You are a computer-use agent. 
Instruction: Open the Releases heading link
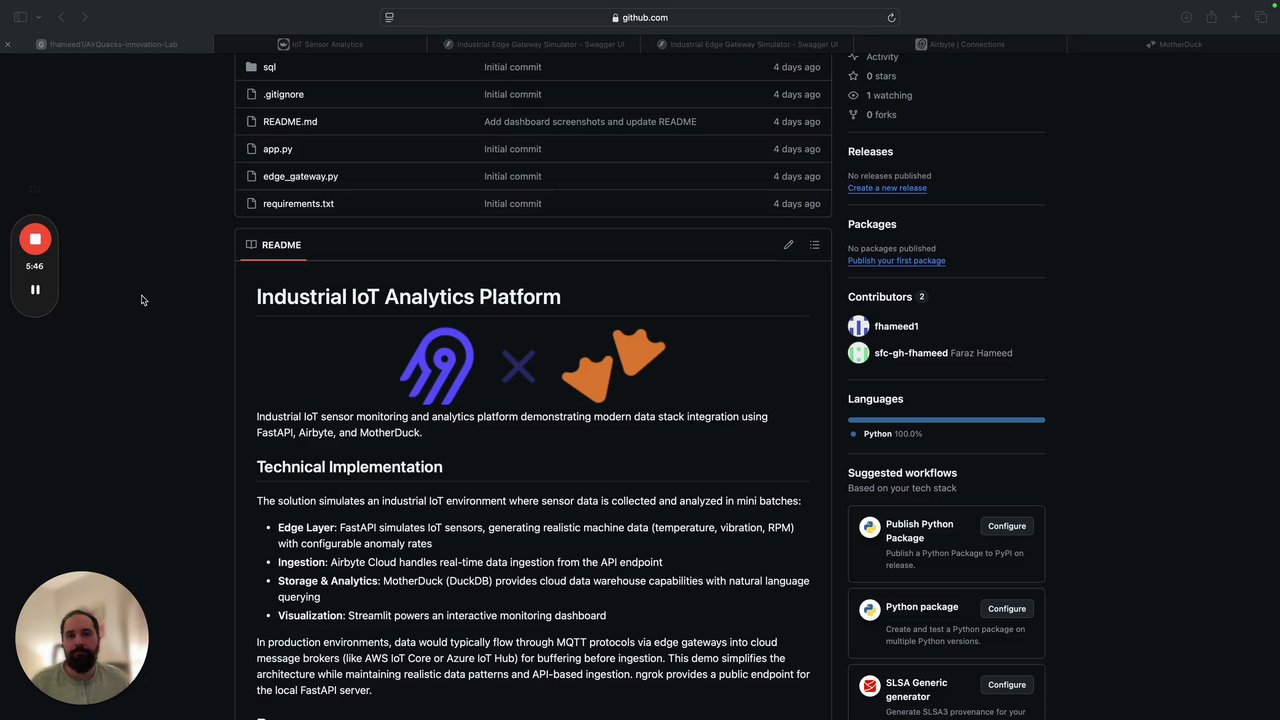point(870,152)
